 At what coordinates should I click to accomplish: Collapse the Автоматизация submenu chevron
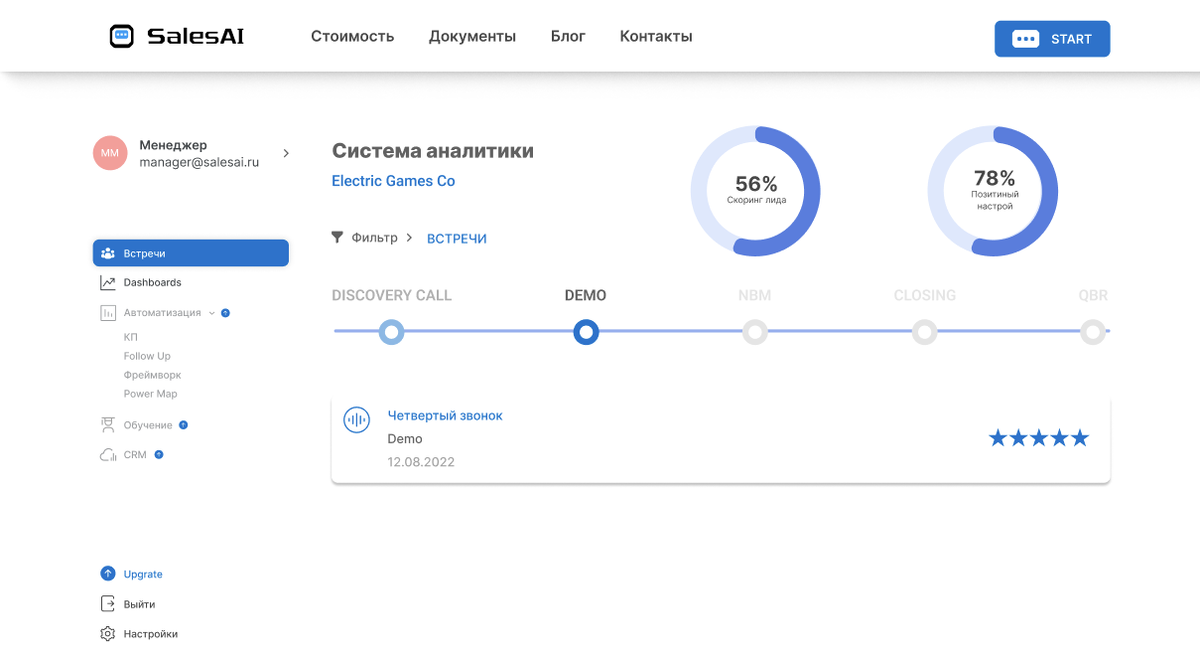click(211, 313)
